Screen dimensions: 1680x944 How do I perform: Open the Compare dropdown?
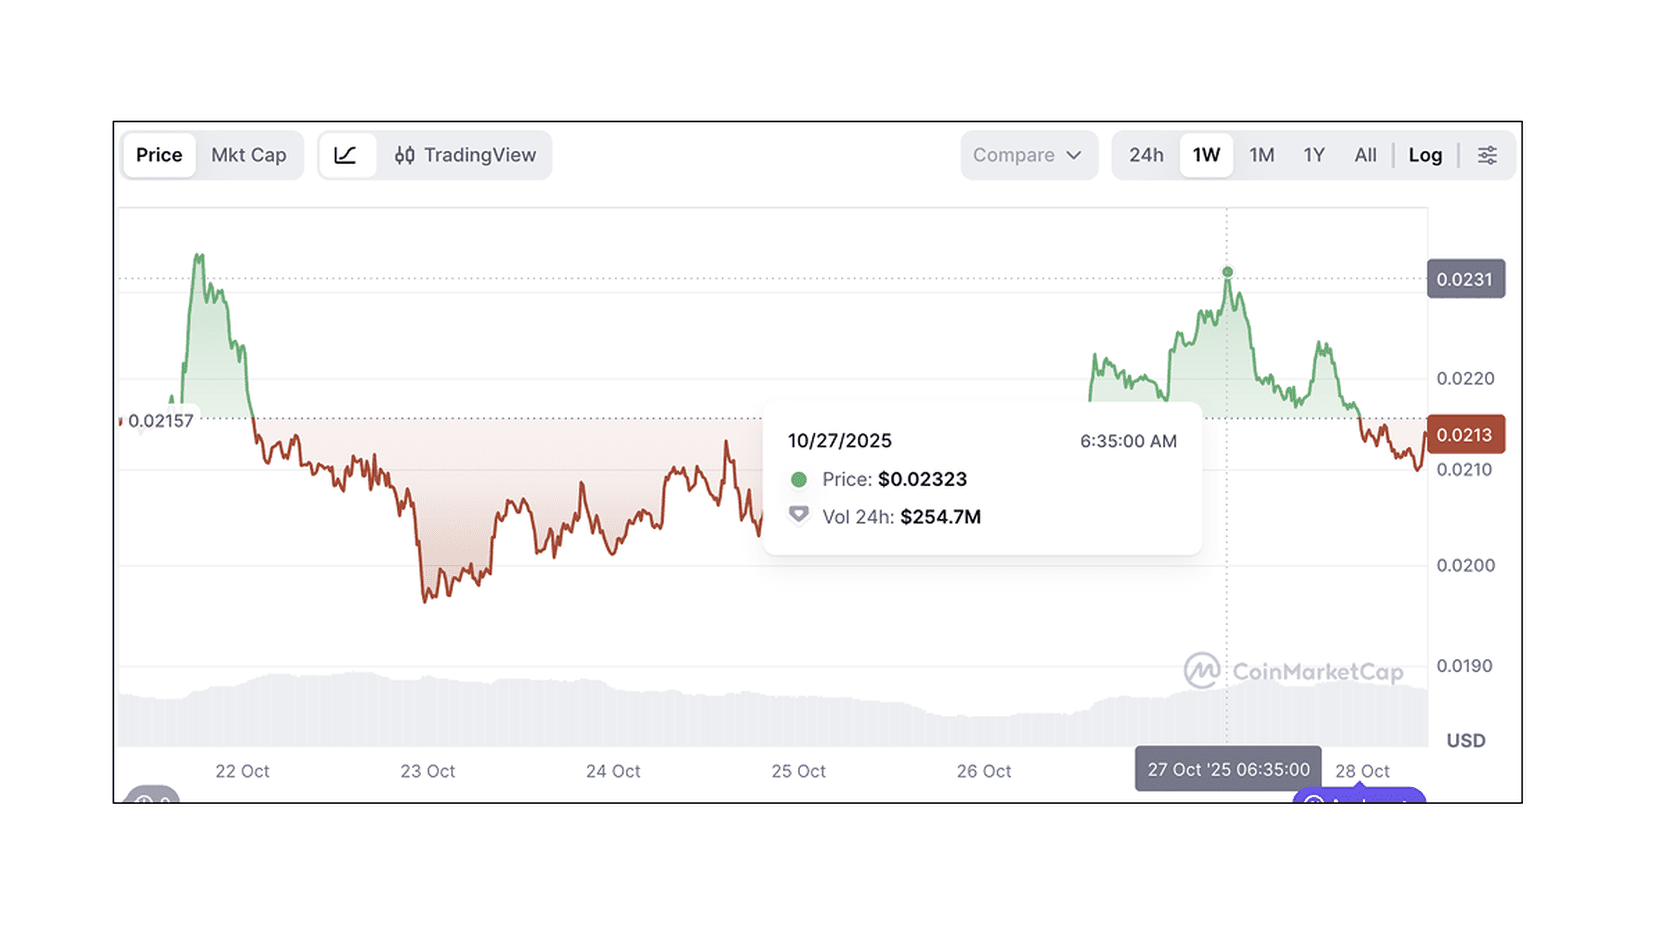(1028, 155)
